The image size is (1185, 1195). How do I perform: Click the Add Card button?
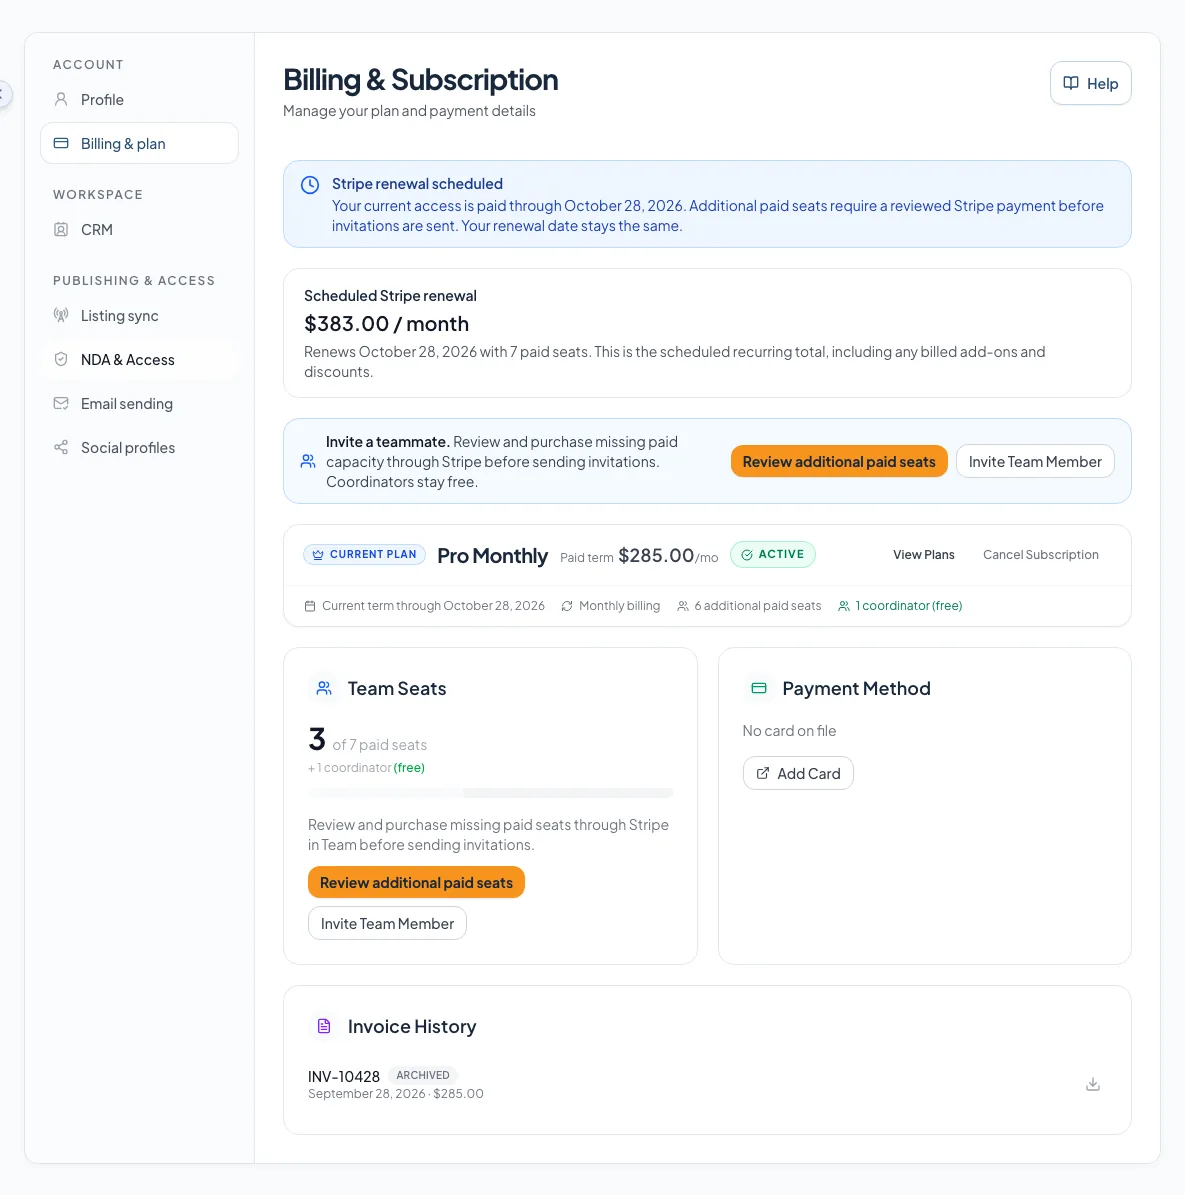coord(798,774)
